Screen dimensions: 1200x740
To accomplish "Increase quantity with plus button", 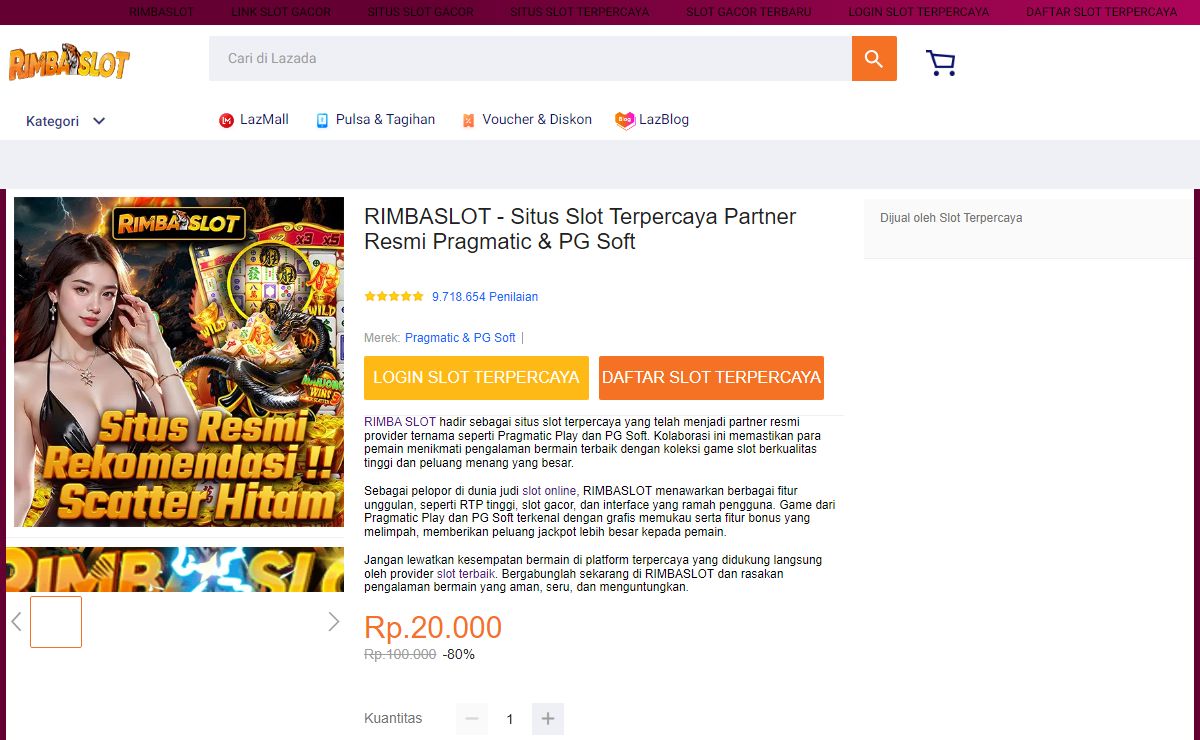I will [548, 719].
